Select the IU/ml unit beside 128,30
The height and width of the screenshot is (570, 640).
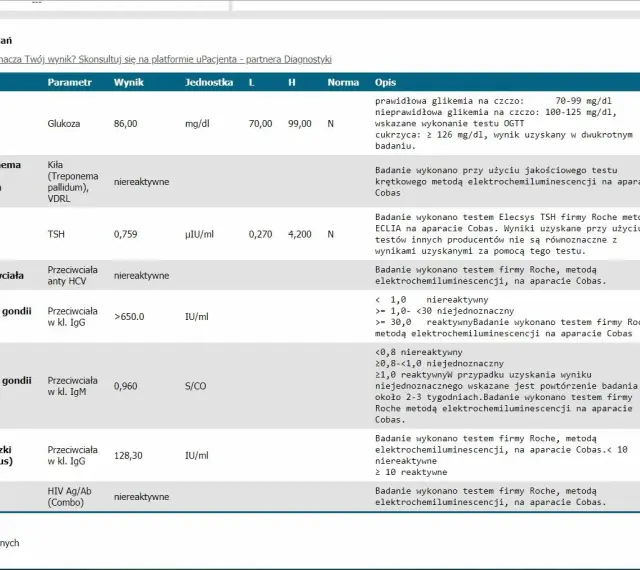[x=197, y=456]
